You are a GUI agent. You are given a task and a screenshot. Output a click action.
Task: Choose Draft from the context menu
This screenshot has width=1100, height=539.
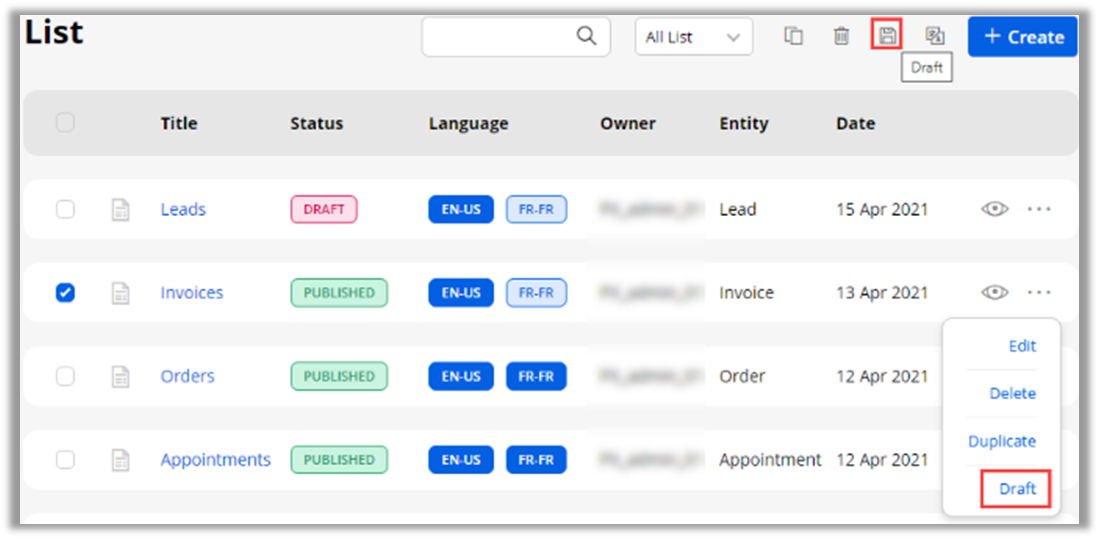click(1017, 489)
